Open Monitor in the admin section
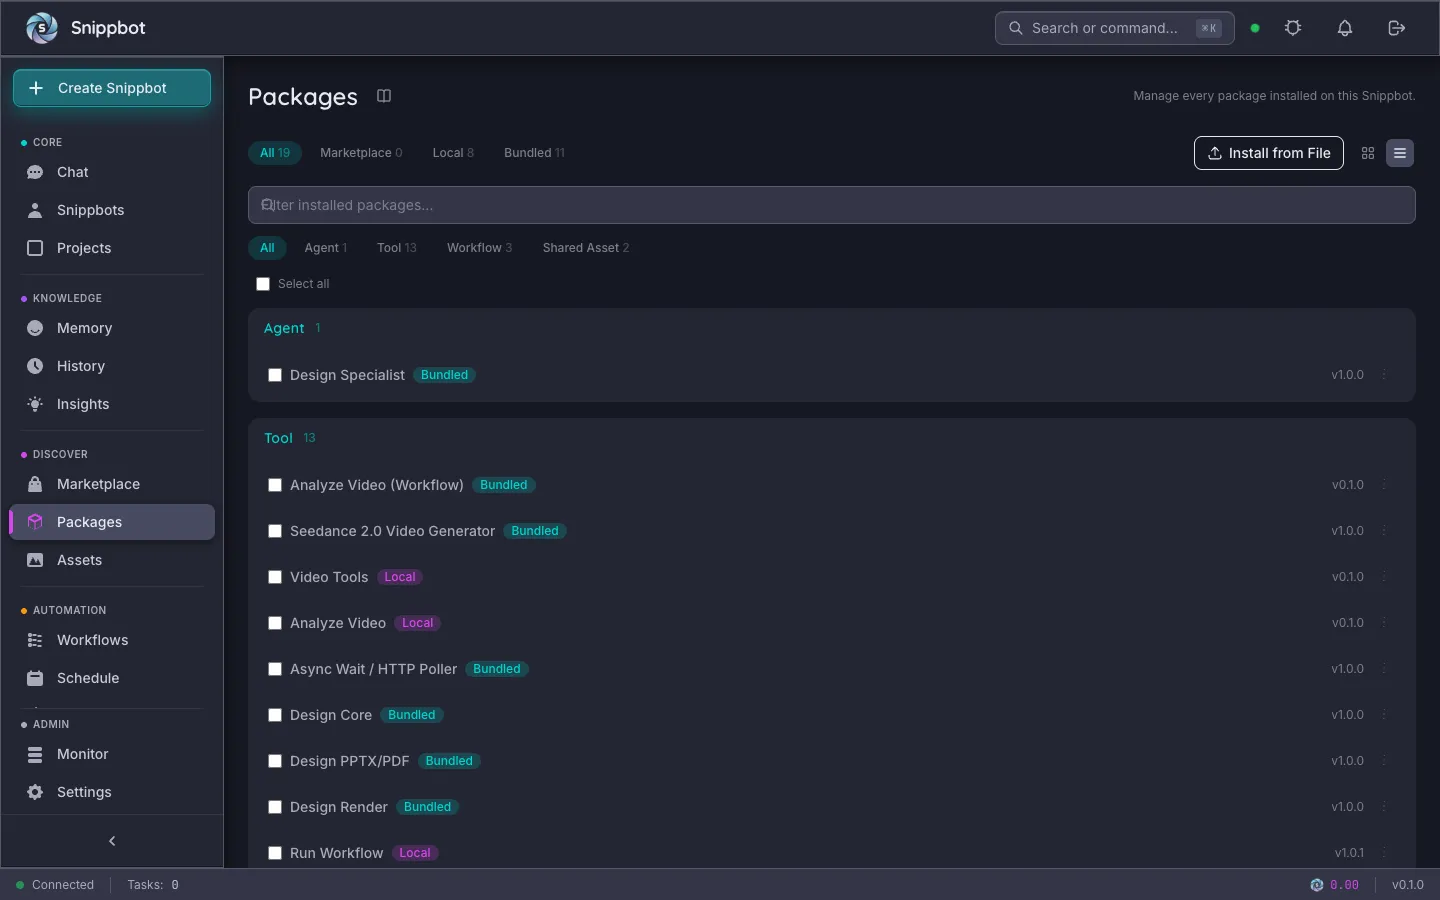The height and width of the screenshot is (900, 1440). click(x=112, y=754)
